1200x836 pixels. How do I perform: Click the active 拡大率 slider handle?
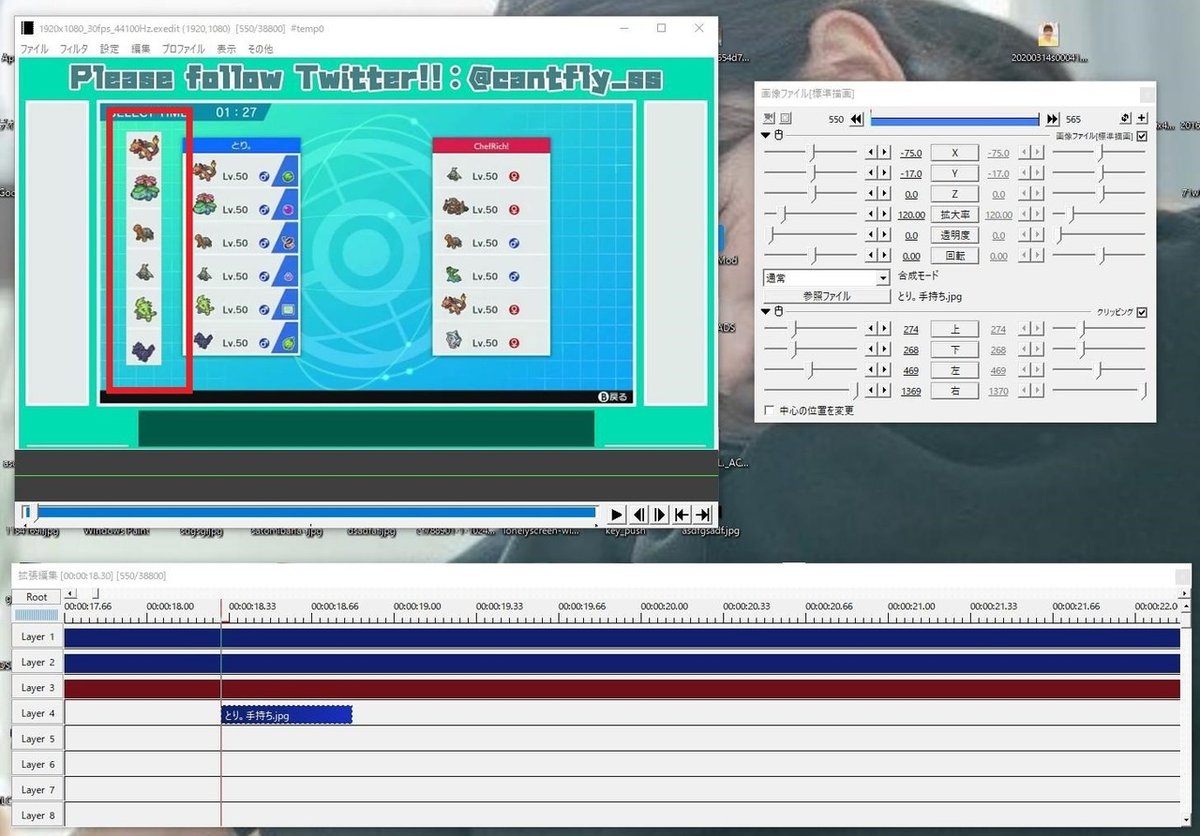[784, 215]
